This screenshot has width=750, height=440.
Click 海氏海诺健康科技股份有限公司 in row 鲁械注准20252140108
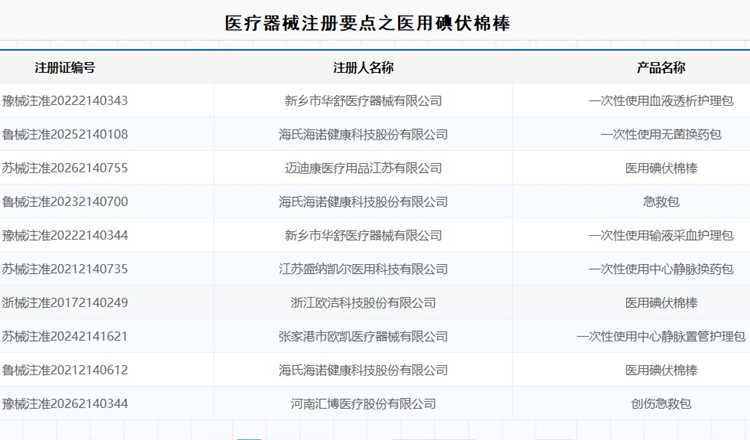point(364,134)
